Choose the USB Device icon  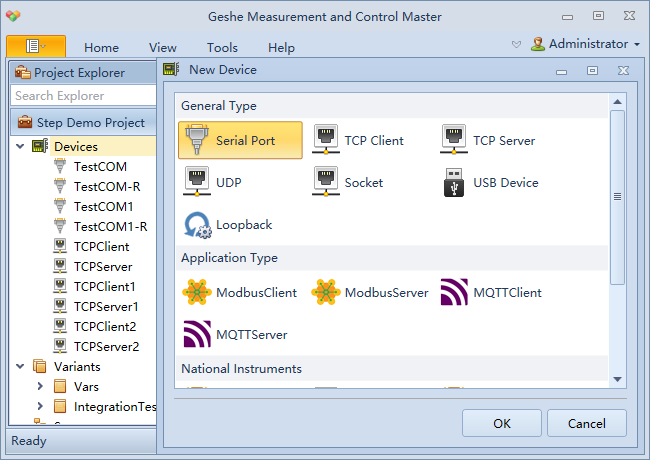454,182
